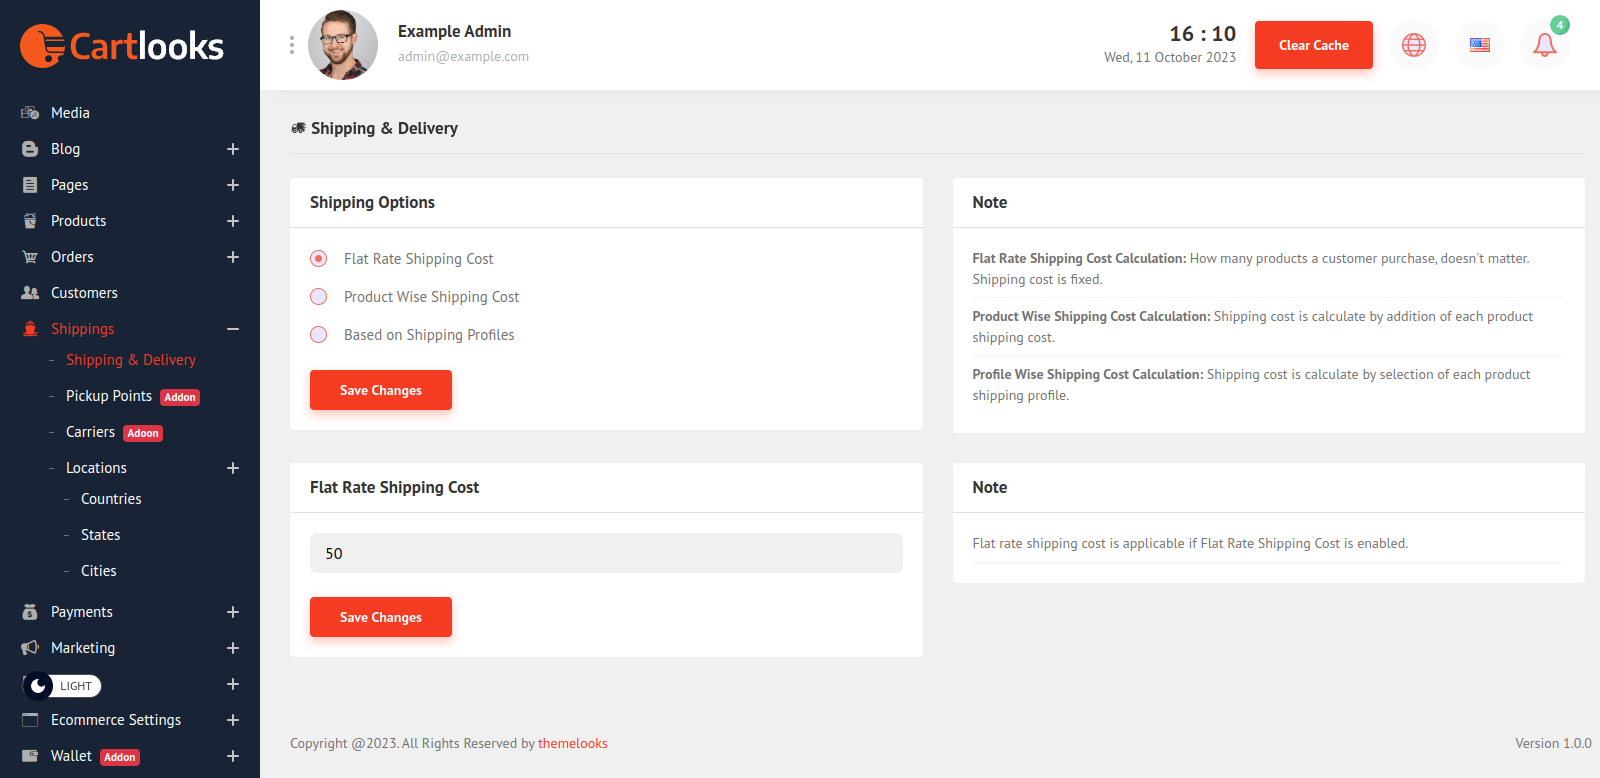This screenshot has height=778, width=1600.
Task: Click the Marketing megaphone icon
Action: pos(30,648)
